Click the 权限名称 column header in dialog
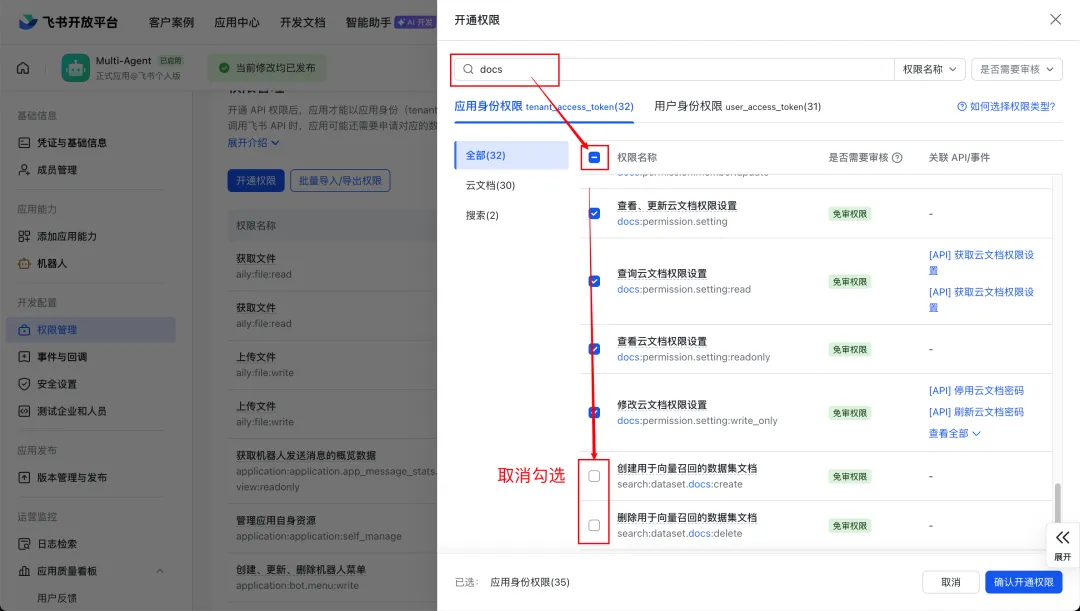Viewport: 1080px width, 611px height. pos(637,158)
